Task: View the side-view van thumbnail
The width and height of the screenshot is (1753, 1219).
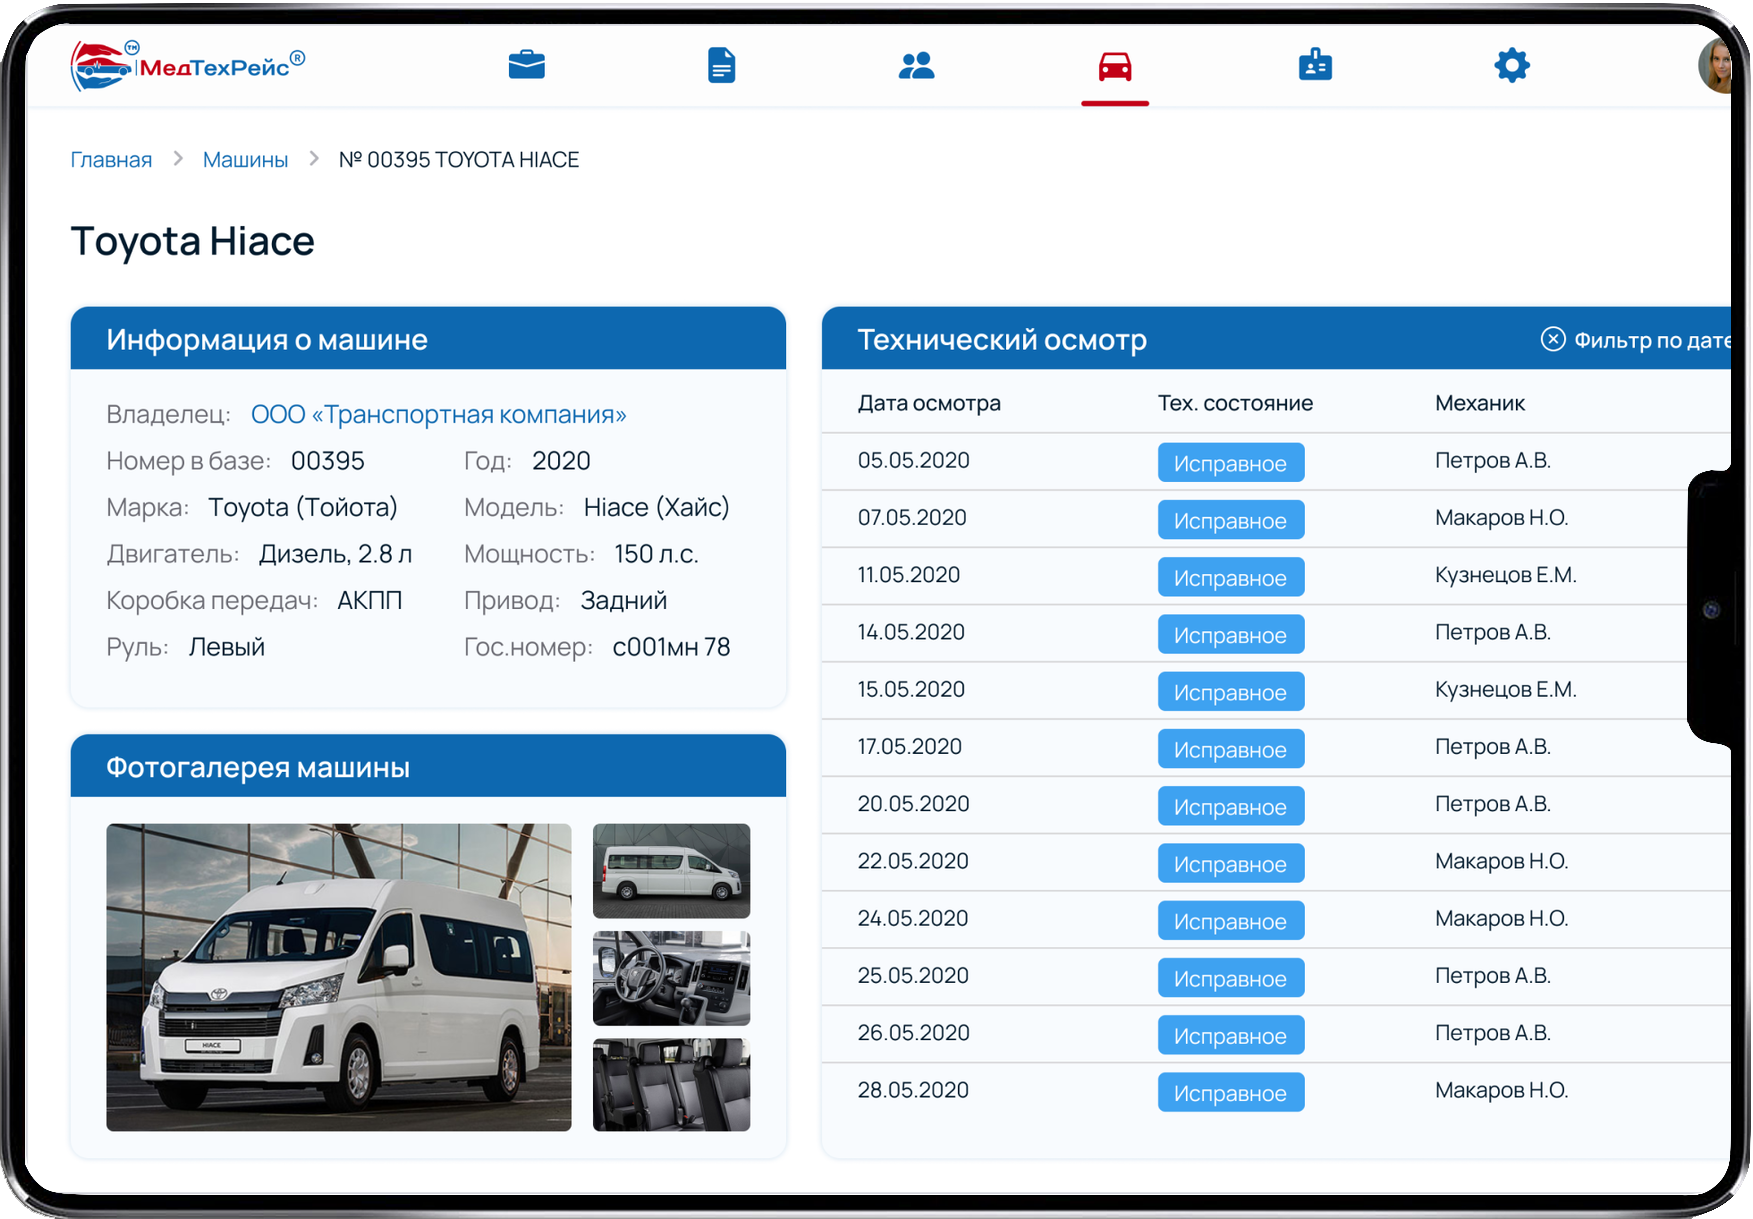Action: click(670, 871)
